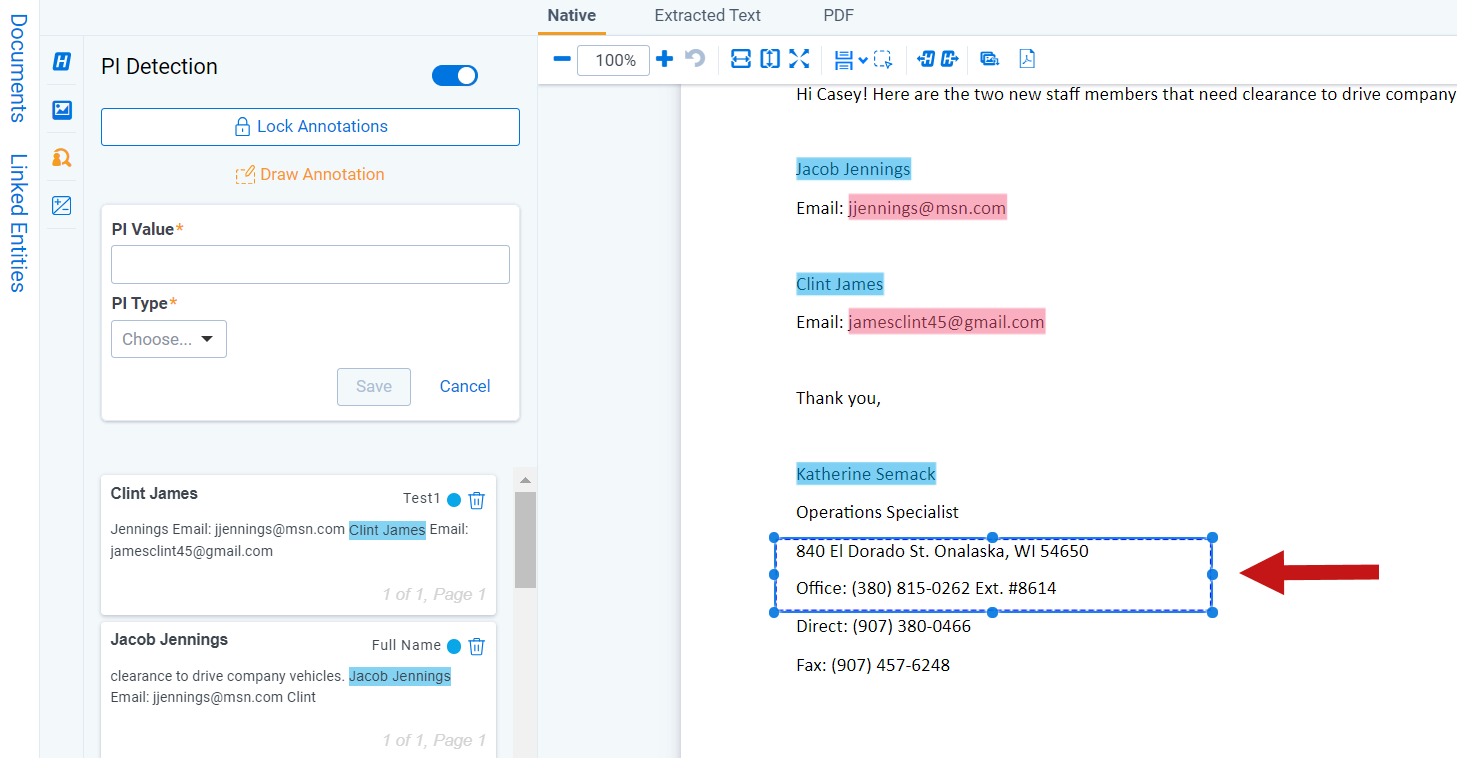Expand the PI Type Choose dropdown

[169, 339]
